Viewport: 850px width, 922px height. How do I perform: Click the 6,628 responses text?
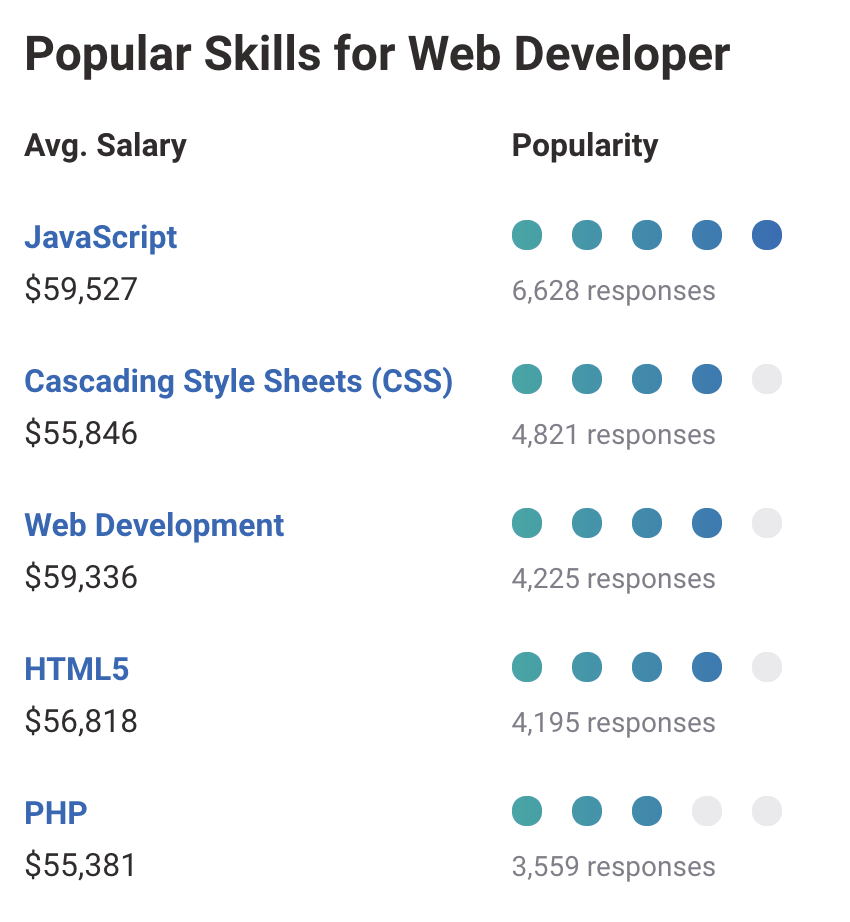coord(613,291)
